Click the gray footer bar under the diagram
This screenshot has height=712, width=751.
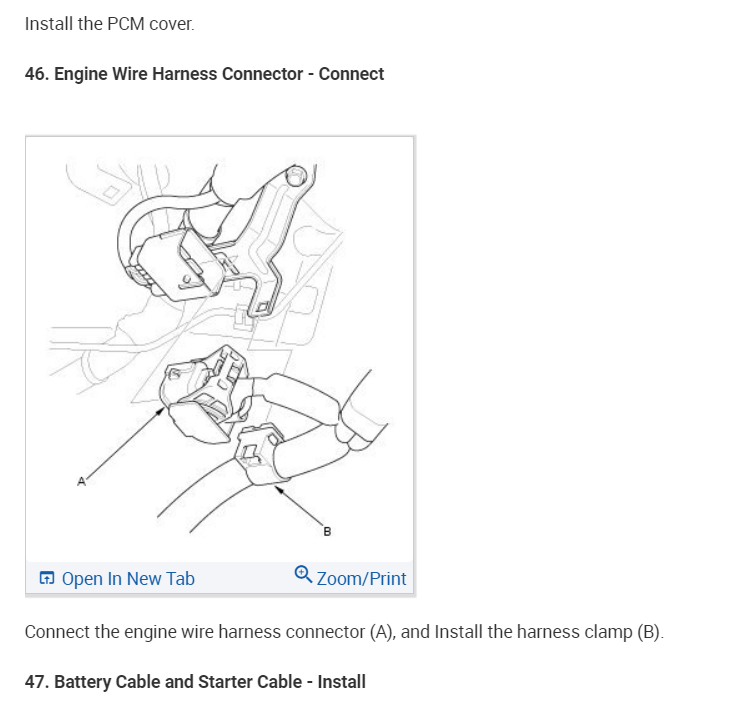[x=220, y=578]
